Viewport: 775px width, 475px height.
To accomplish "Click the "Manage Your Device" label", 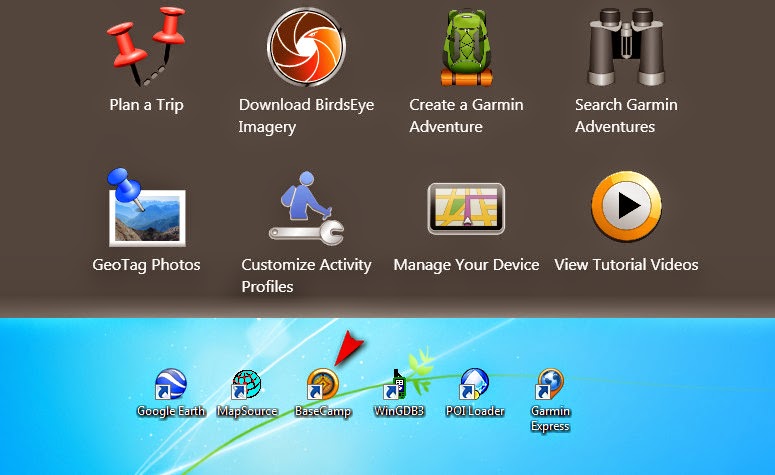I will coord(466,265).
